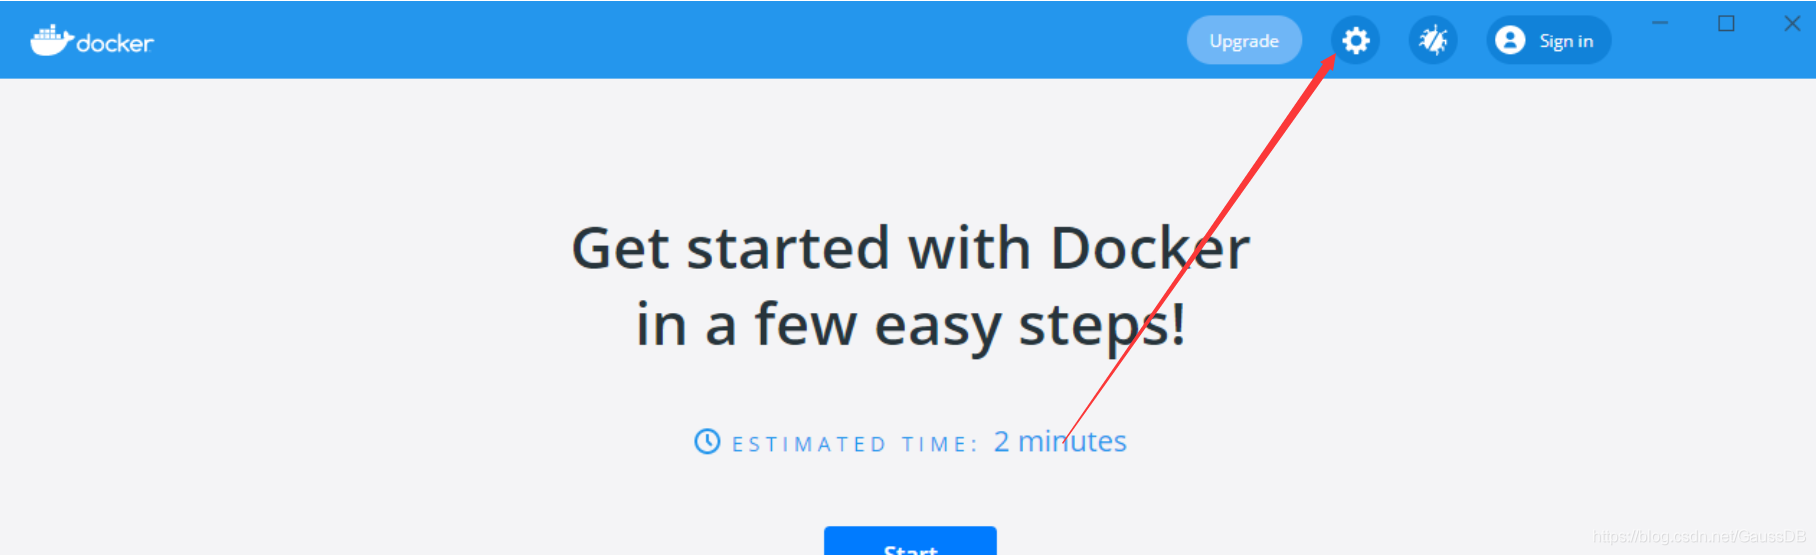This screenshot has width=1816, height=555.
Task: Close the Docker Desktop window
Action: pos(1792,23)
